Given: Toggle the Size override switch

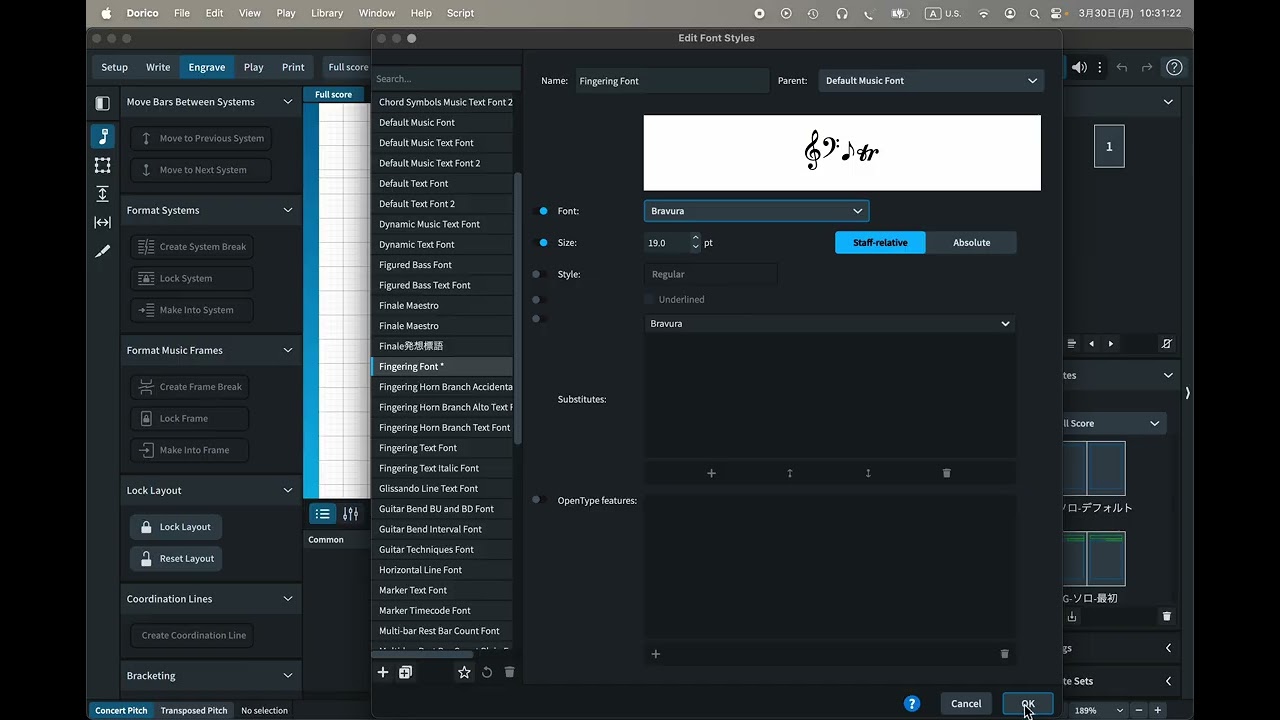Looking at the screenshot, I should pyautogui.click(x=541, y=243).
